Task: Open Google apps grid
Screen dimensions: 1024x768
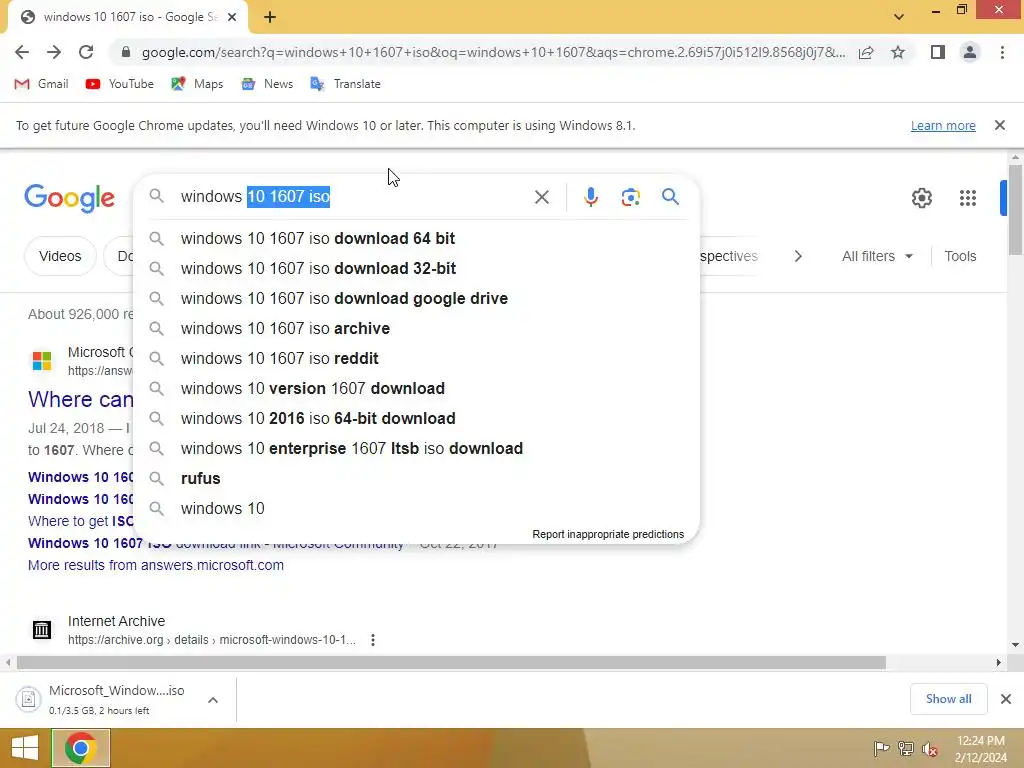Action: [967, 198]
